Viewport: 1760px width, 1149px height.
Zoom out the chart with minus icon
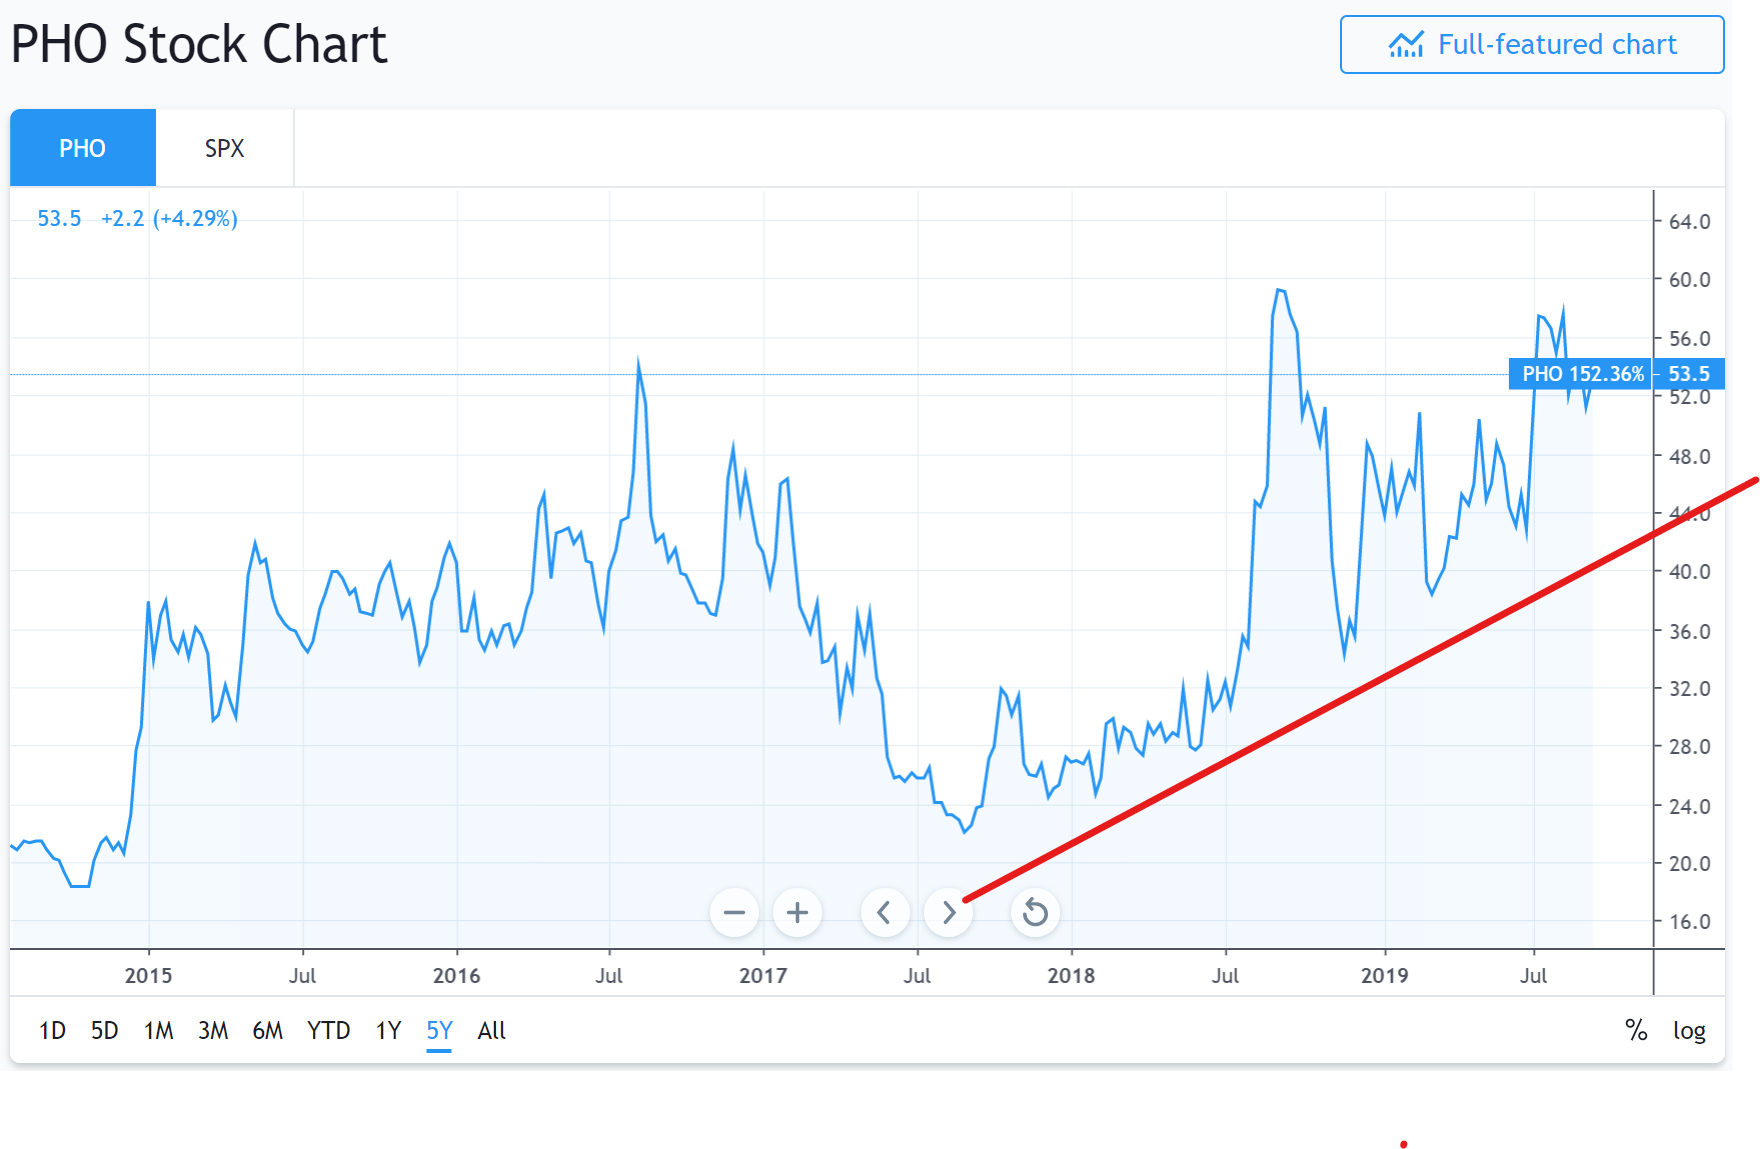coord(734,912)
